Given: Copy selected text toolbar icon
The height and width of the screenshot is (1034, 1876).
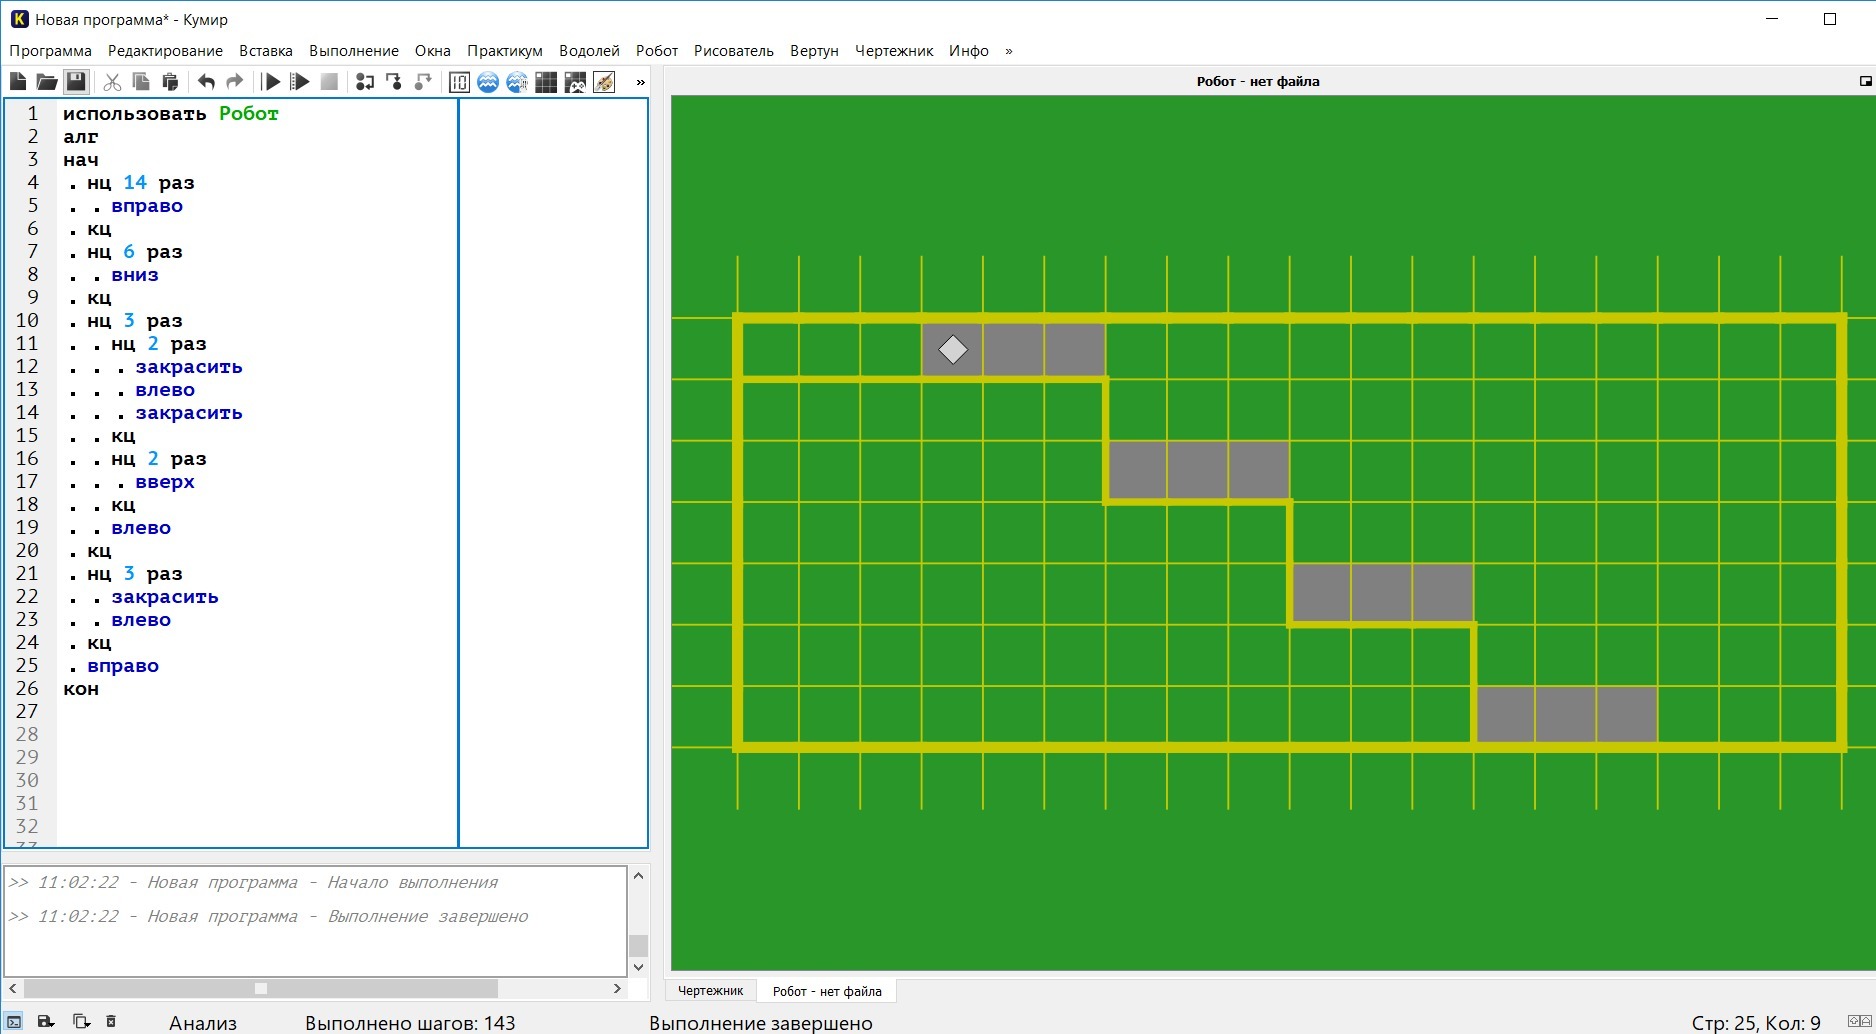Looking at the screenshot, I should tap(141, 82).
